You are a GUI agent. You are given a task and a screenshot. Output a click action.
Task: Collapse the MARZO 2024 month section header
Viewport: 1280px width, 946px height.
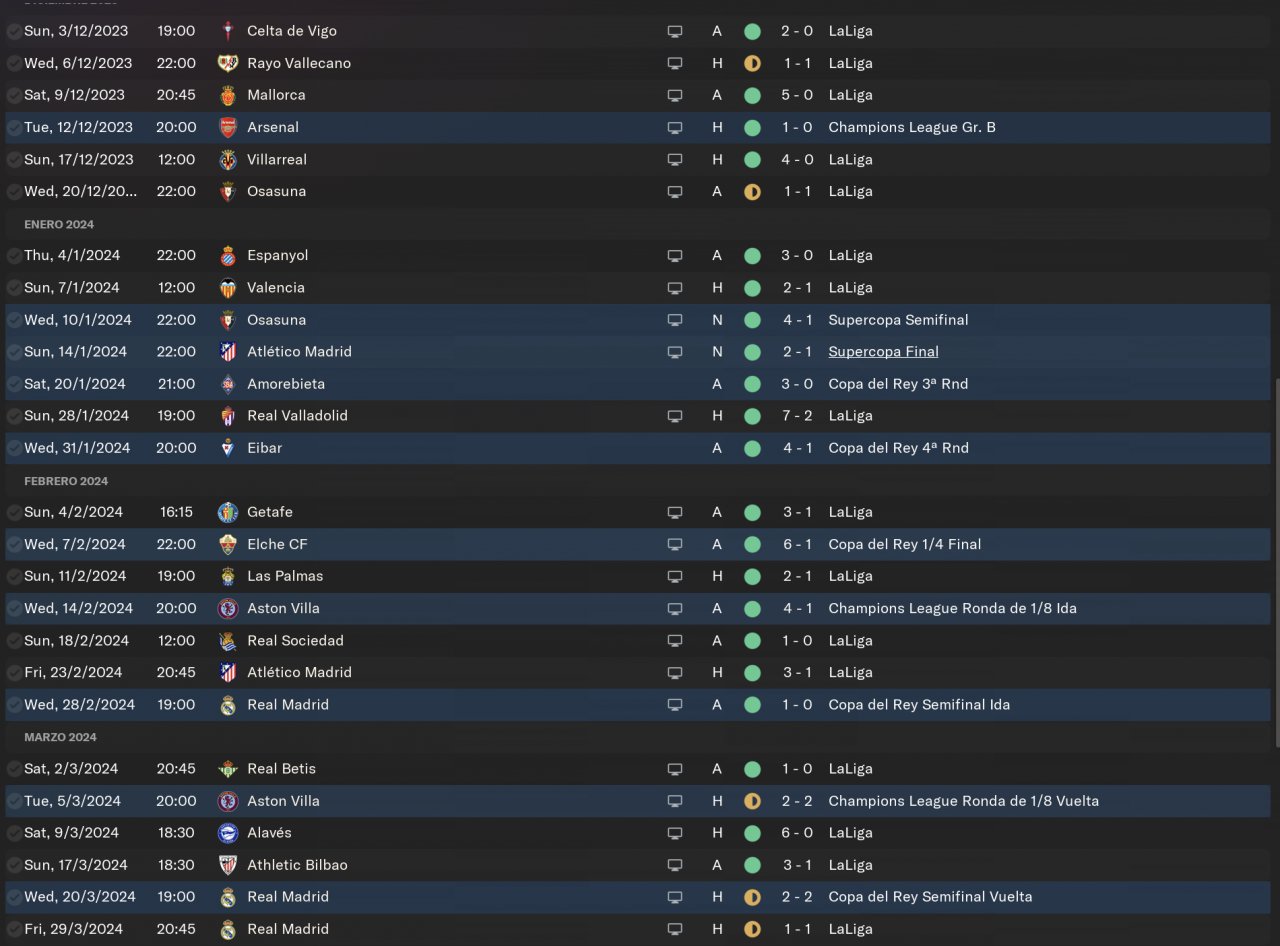[60, 737]
